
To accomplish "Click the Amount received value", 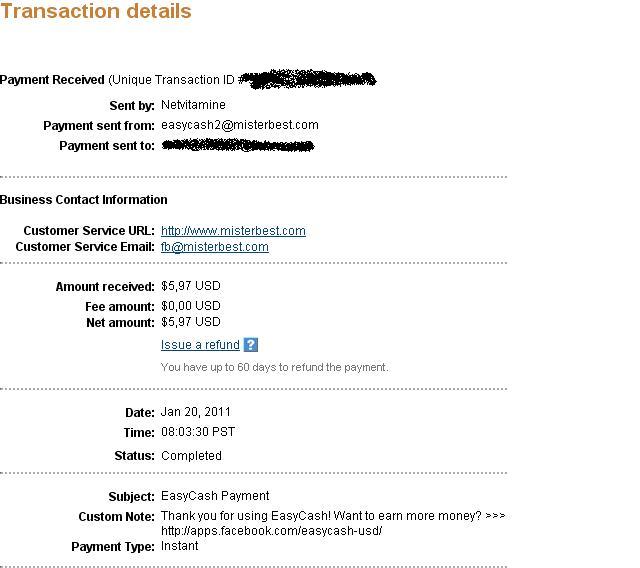I will [190, 287].
